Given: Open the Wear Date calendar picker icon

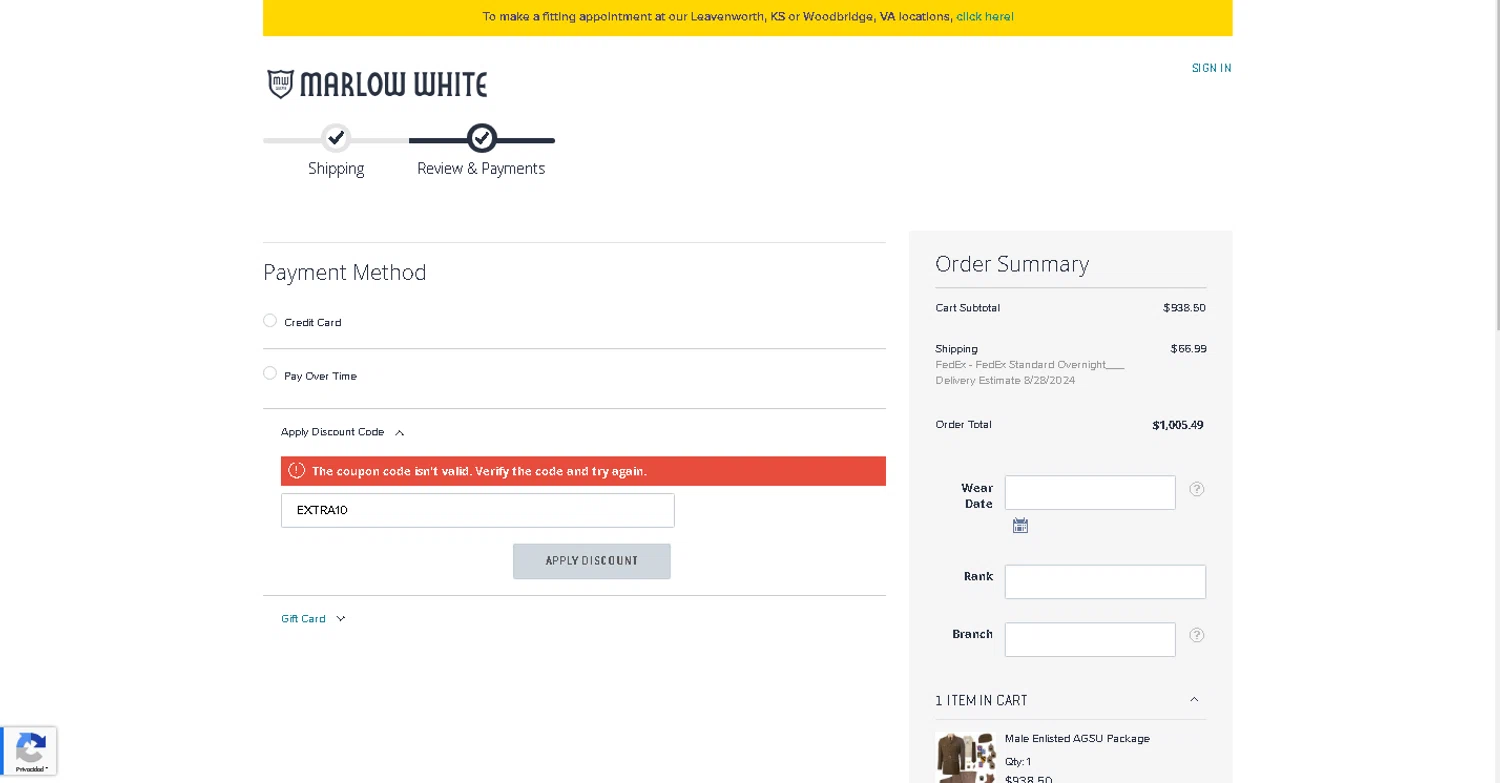Looking at the screenshot, I should pyautogui.click(x=1020, y=526).
